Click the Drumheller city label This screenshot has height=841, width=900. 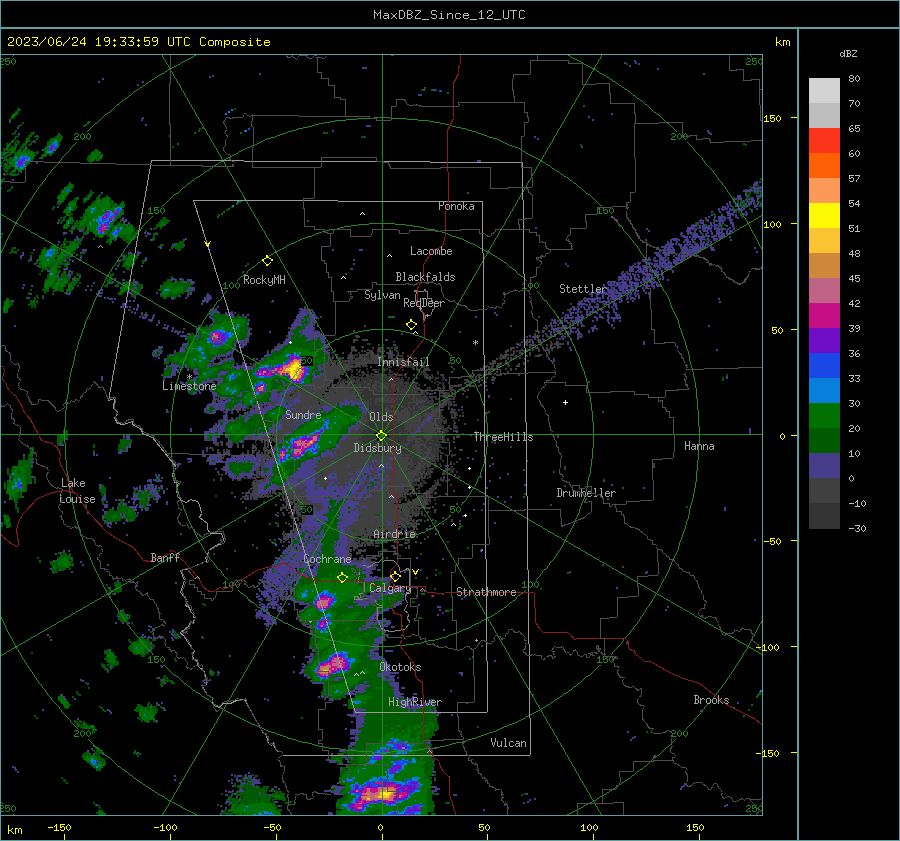click(x=586, y=493)
